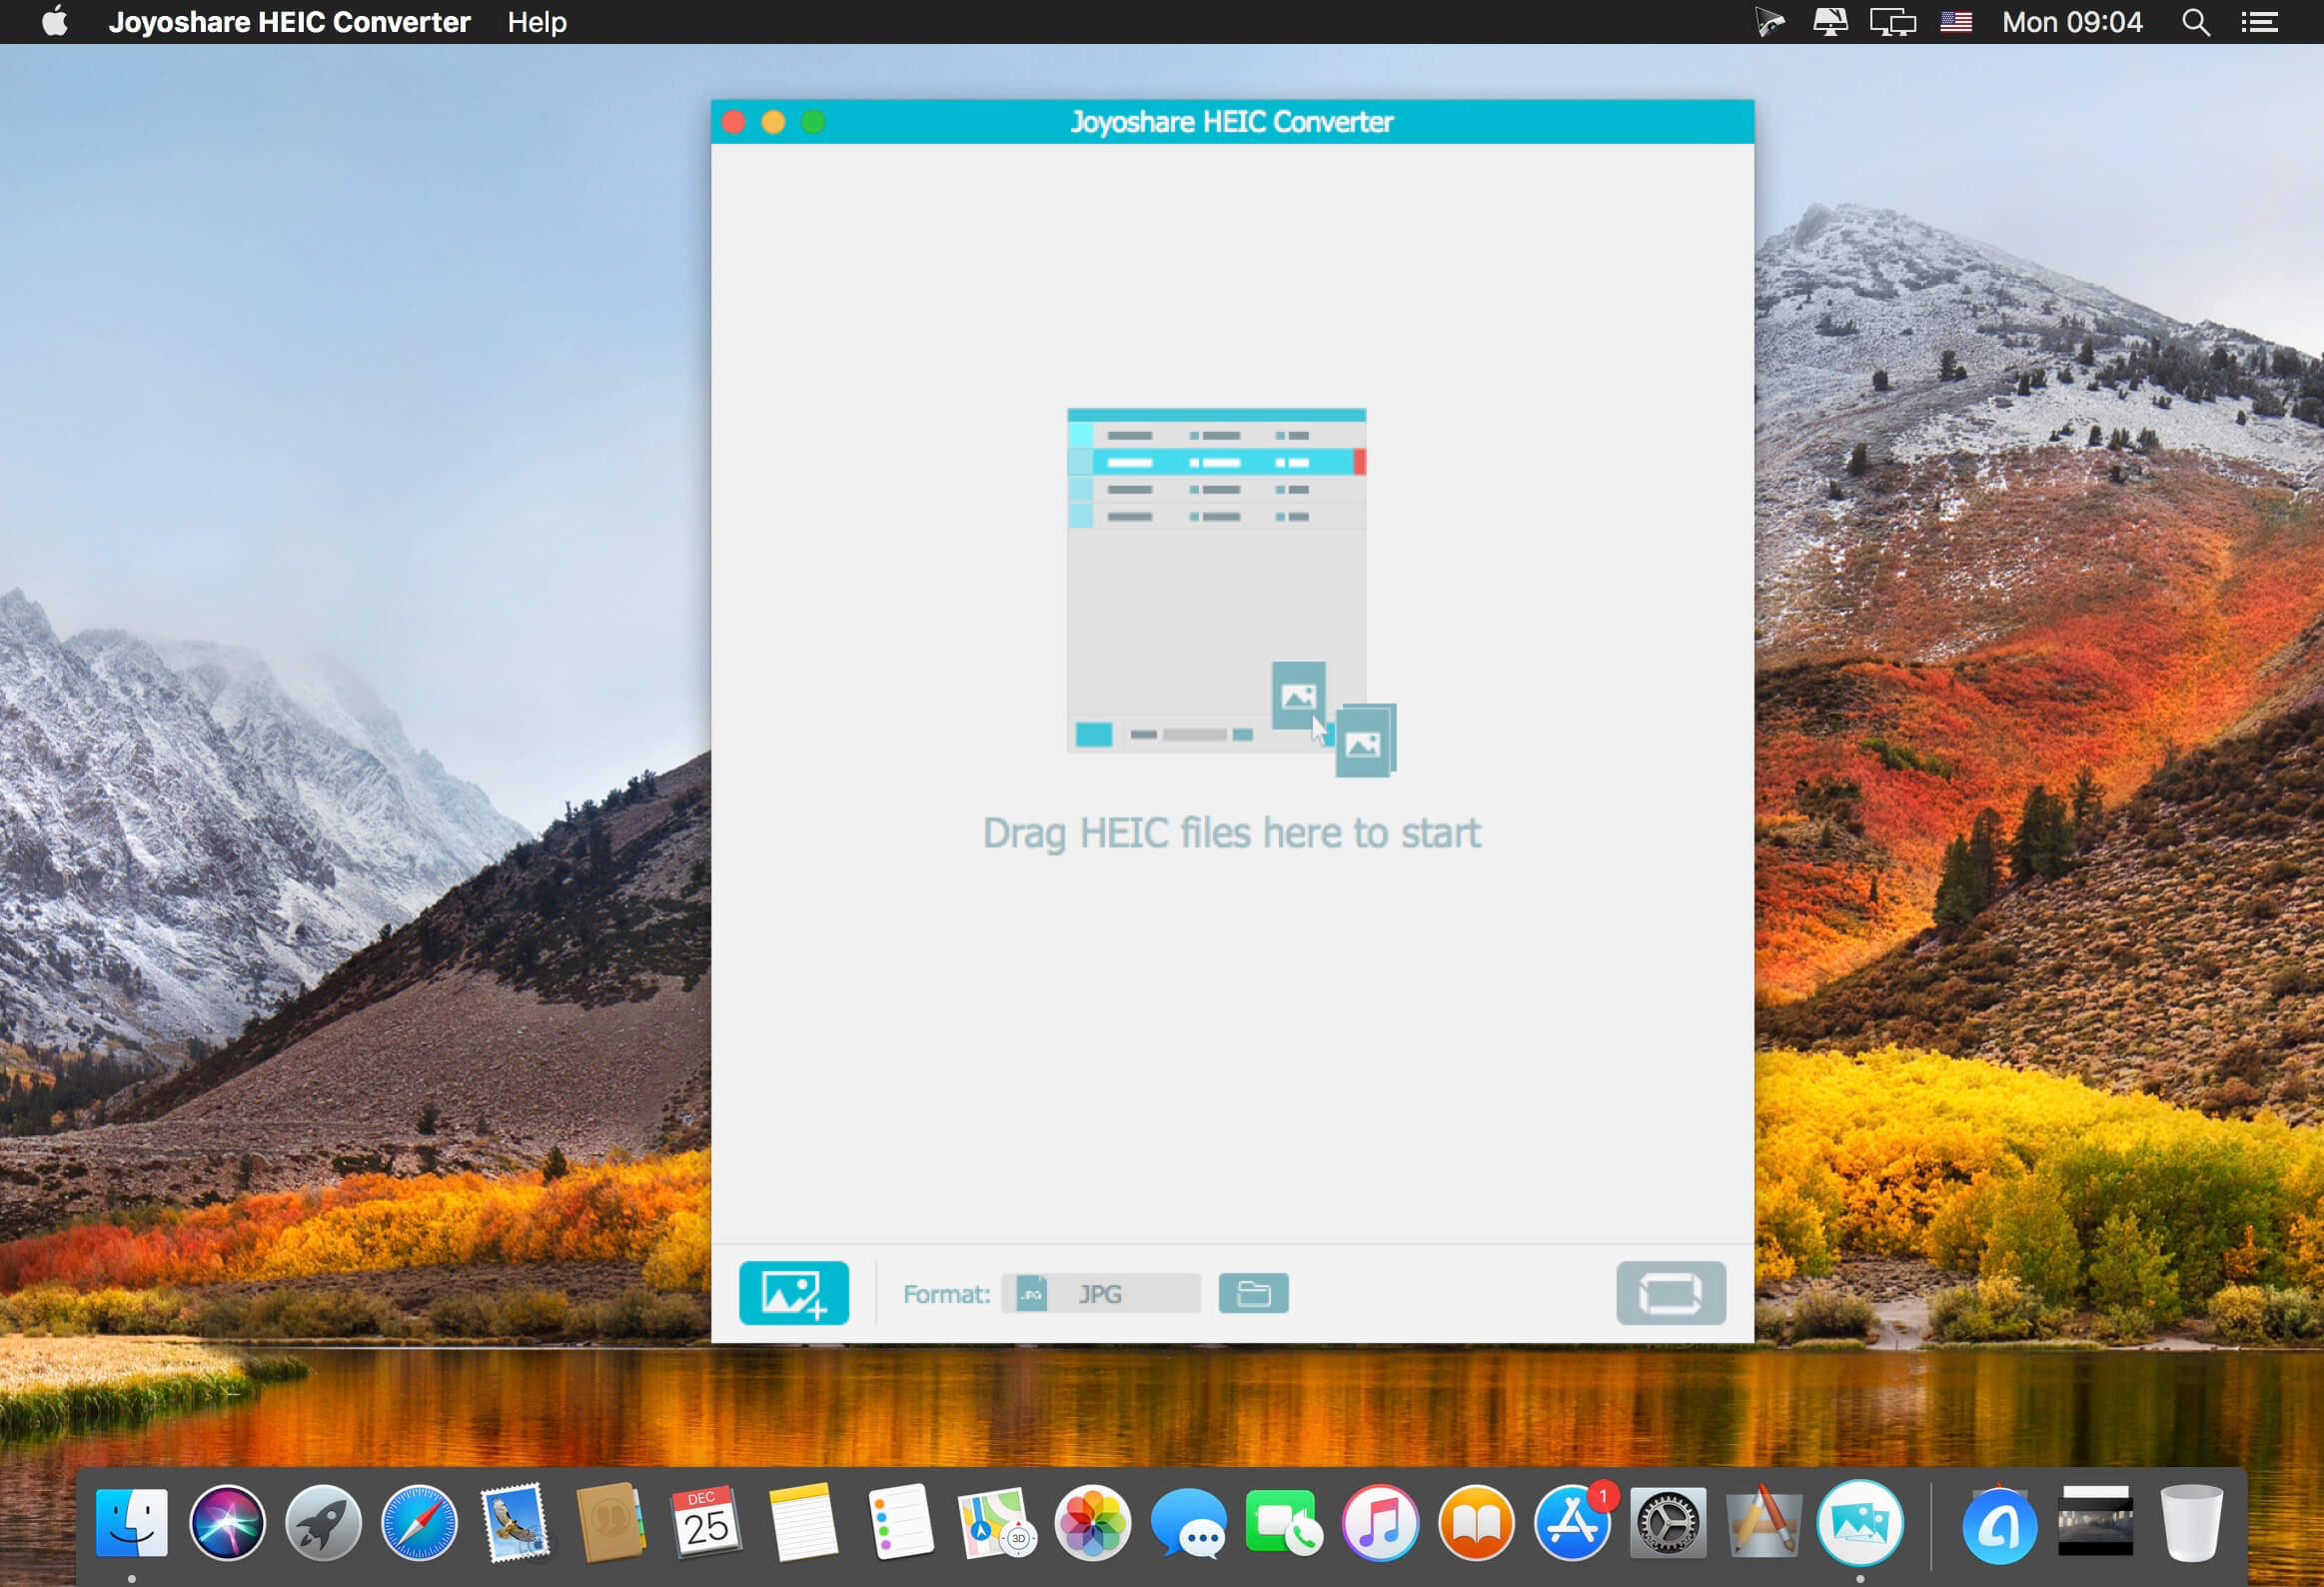Viewport: 2324px width, 1587px height.
Task: Open the App Store with badge
Action: tap(1573, 1523)
